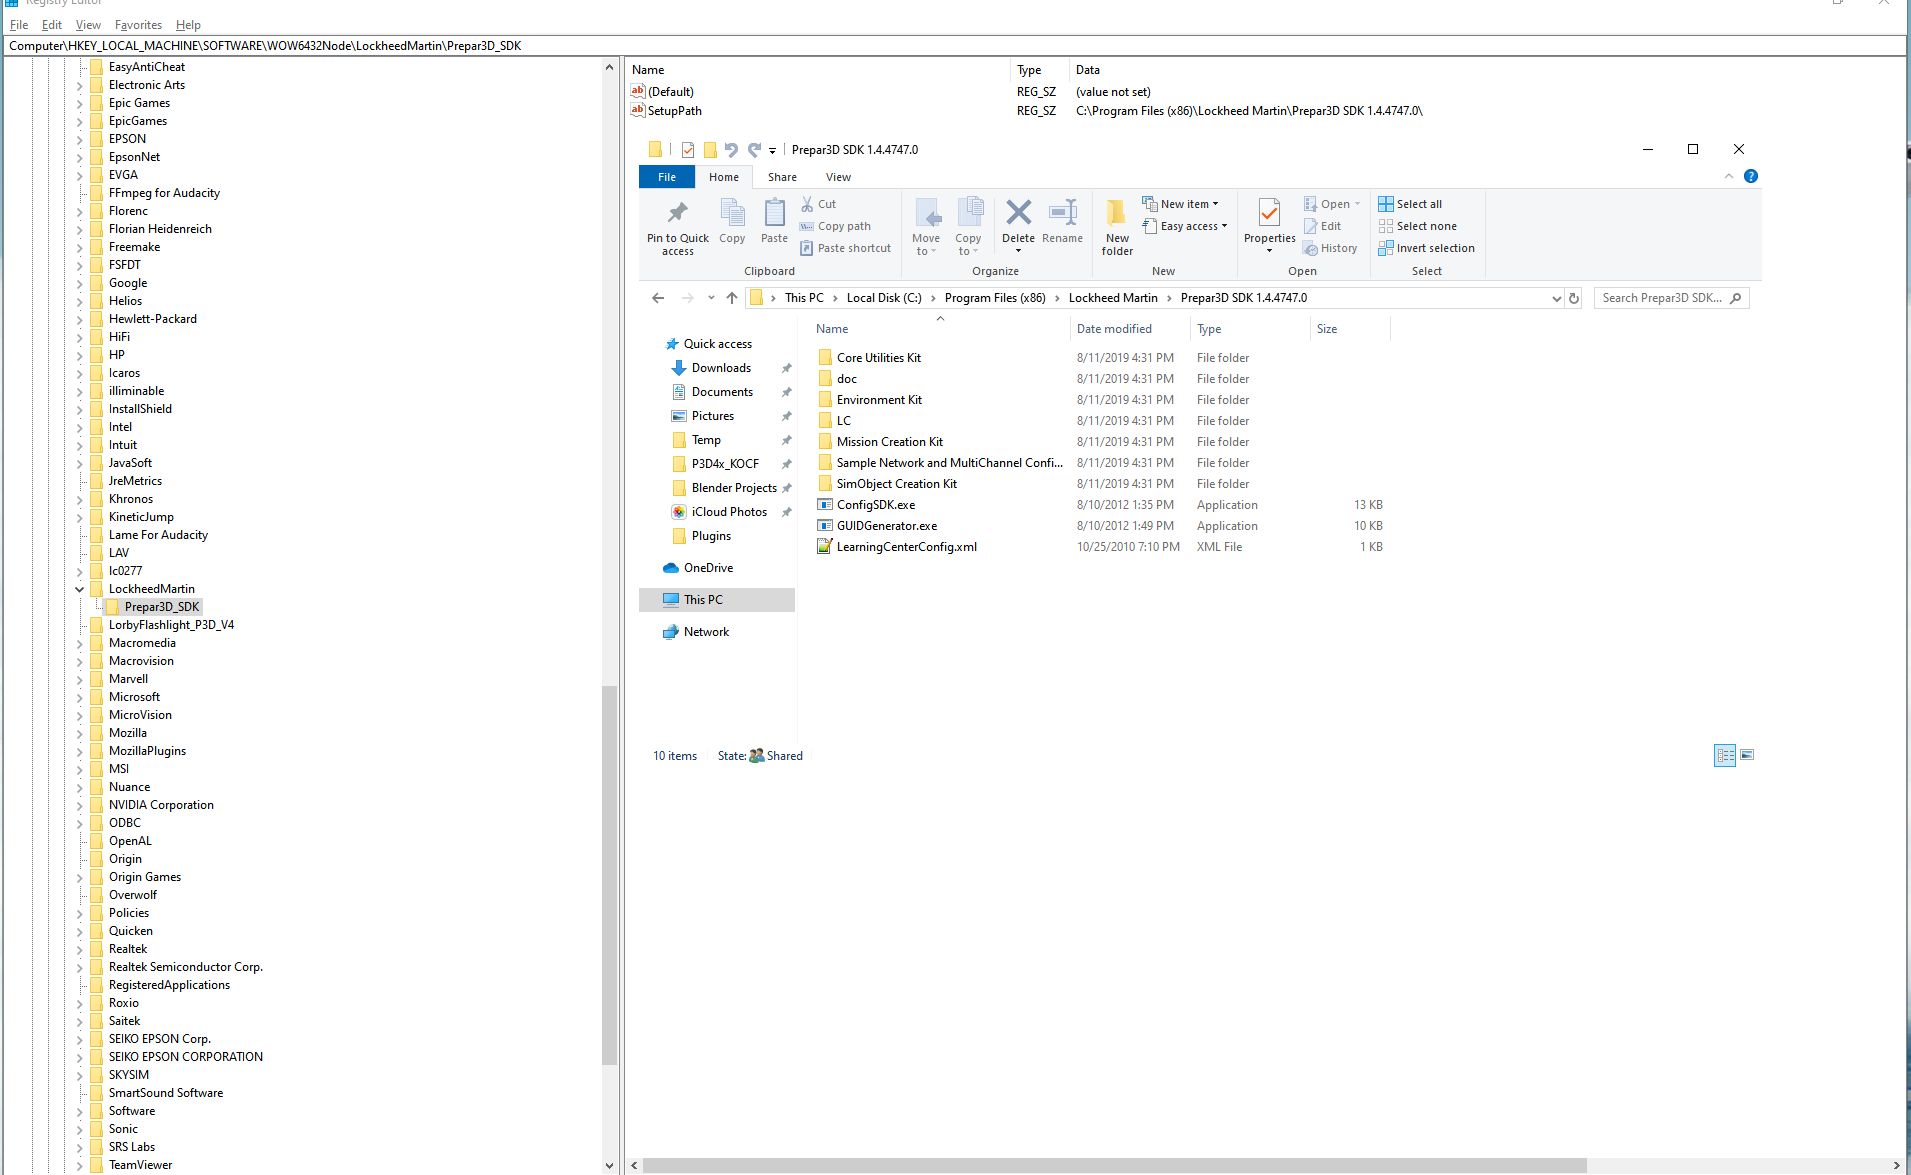1911x1175 pixels.
Task: Click the Properties checkmark icon
Action: coord(1269,212)
